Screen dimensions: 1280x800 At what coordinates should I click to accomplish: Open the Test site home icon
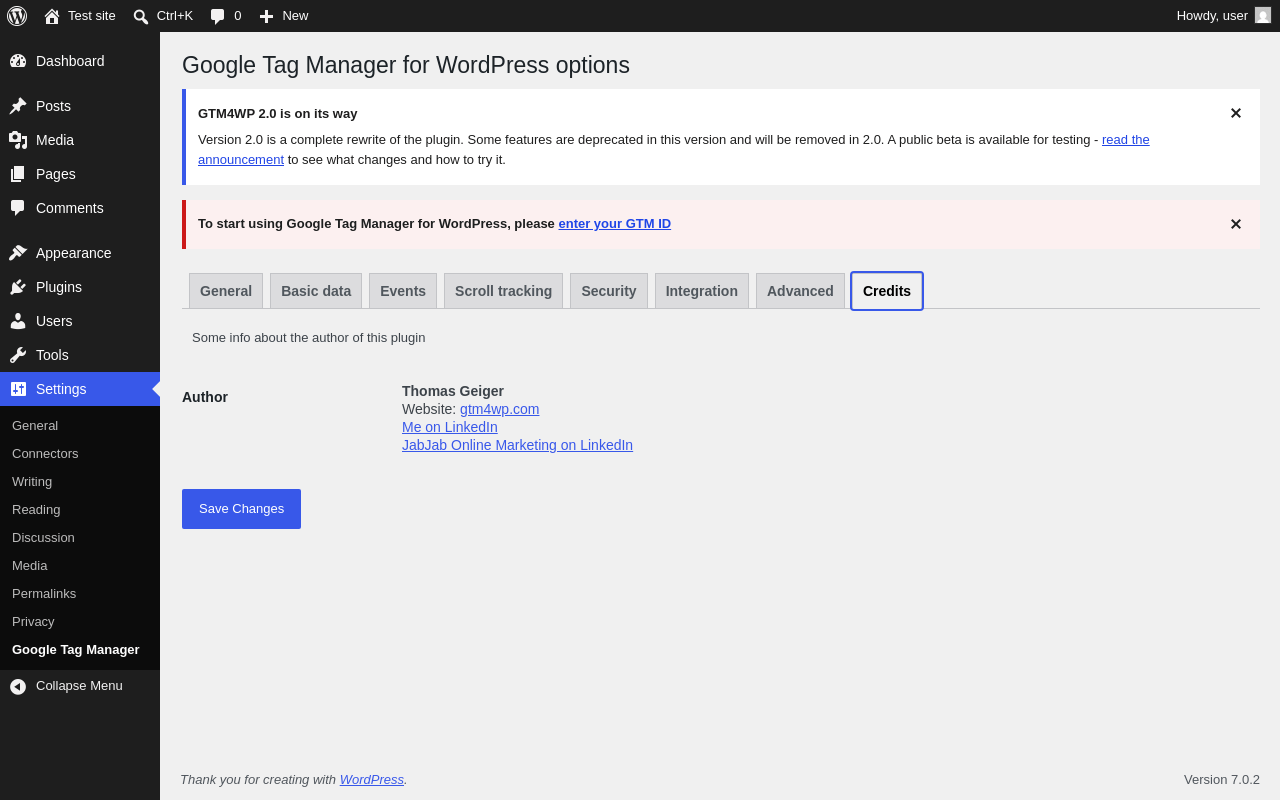pos(52,16)
